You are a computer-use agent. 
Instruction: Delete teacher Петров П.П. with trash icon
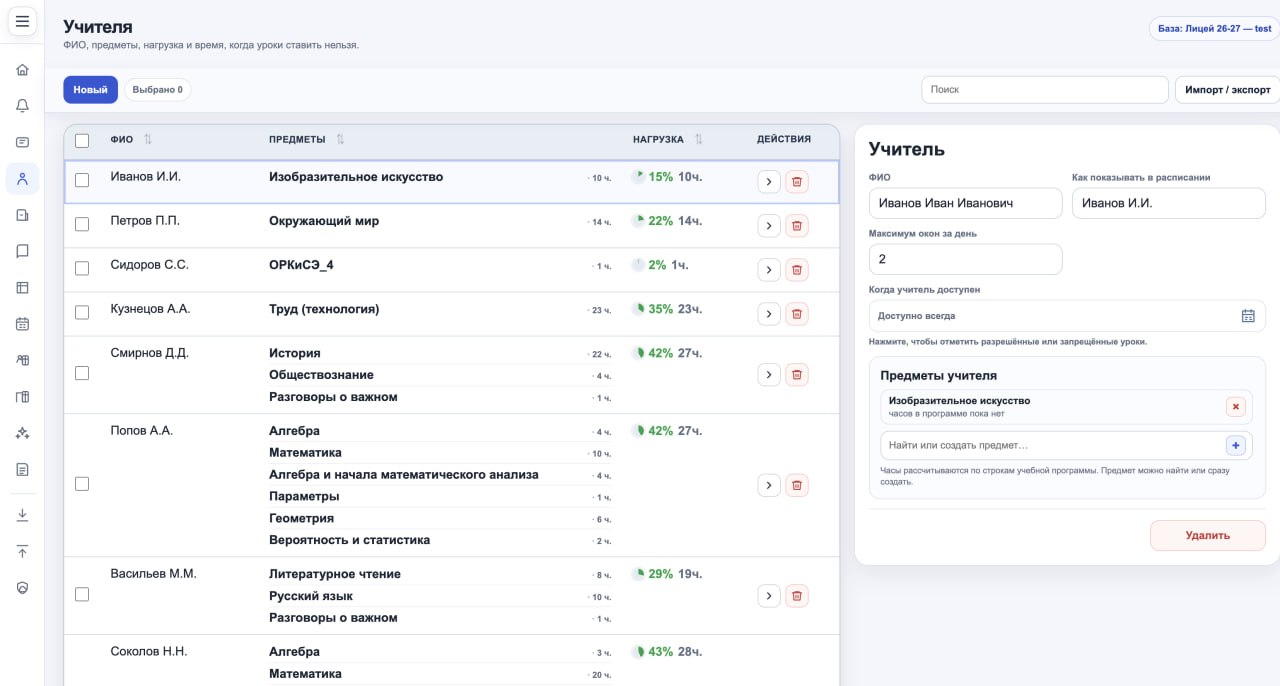[x=797, y=226]
